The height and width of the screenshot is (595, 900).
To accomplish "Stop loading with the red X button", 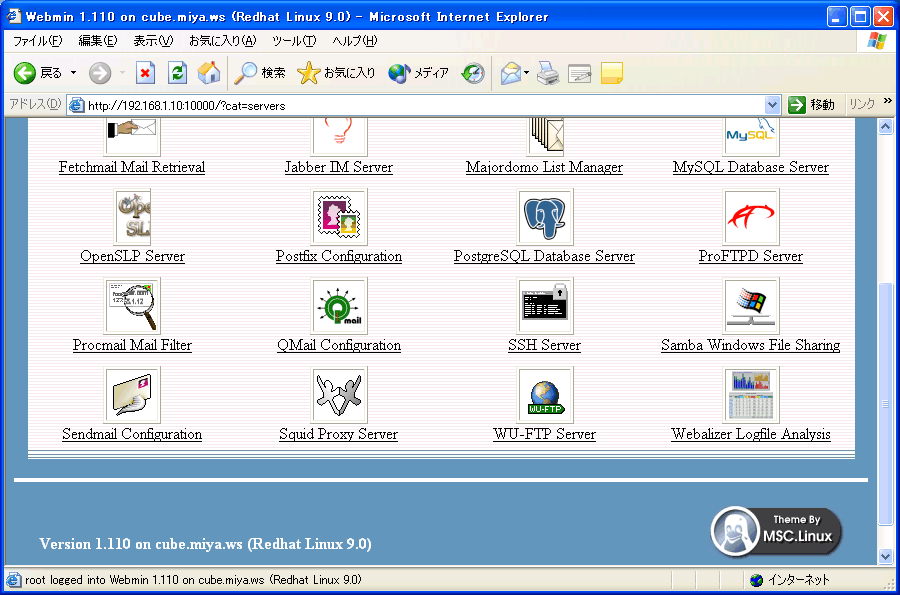I will (x=145, y=73).
